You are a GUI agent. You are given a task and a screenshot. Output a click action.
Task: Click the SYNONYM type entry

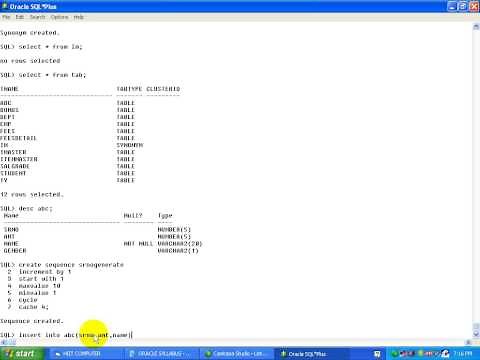[130, 145]
